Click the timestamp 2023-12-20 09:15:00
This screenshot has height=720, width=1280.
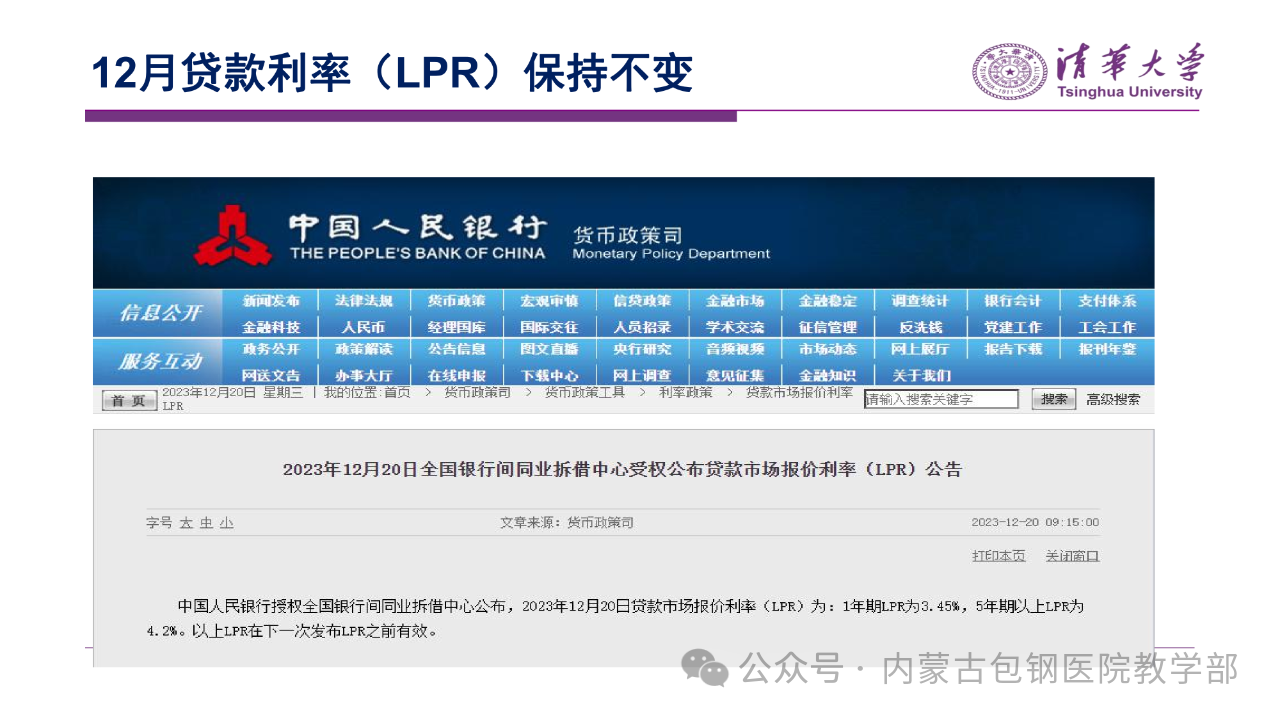pos(1035,523)
